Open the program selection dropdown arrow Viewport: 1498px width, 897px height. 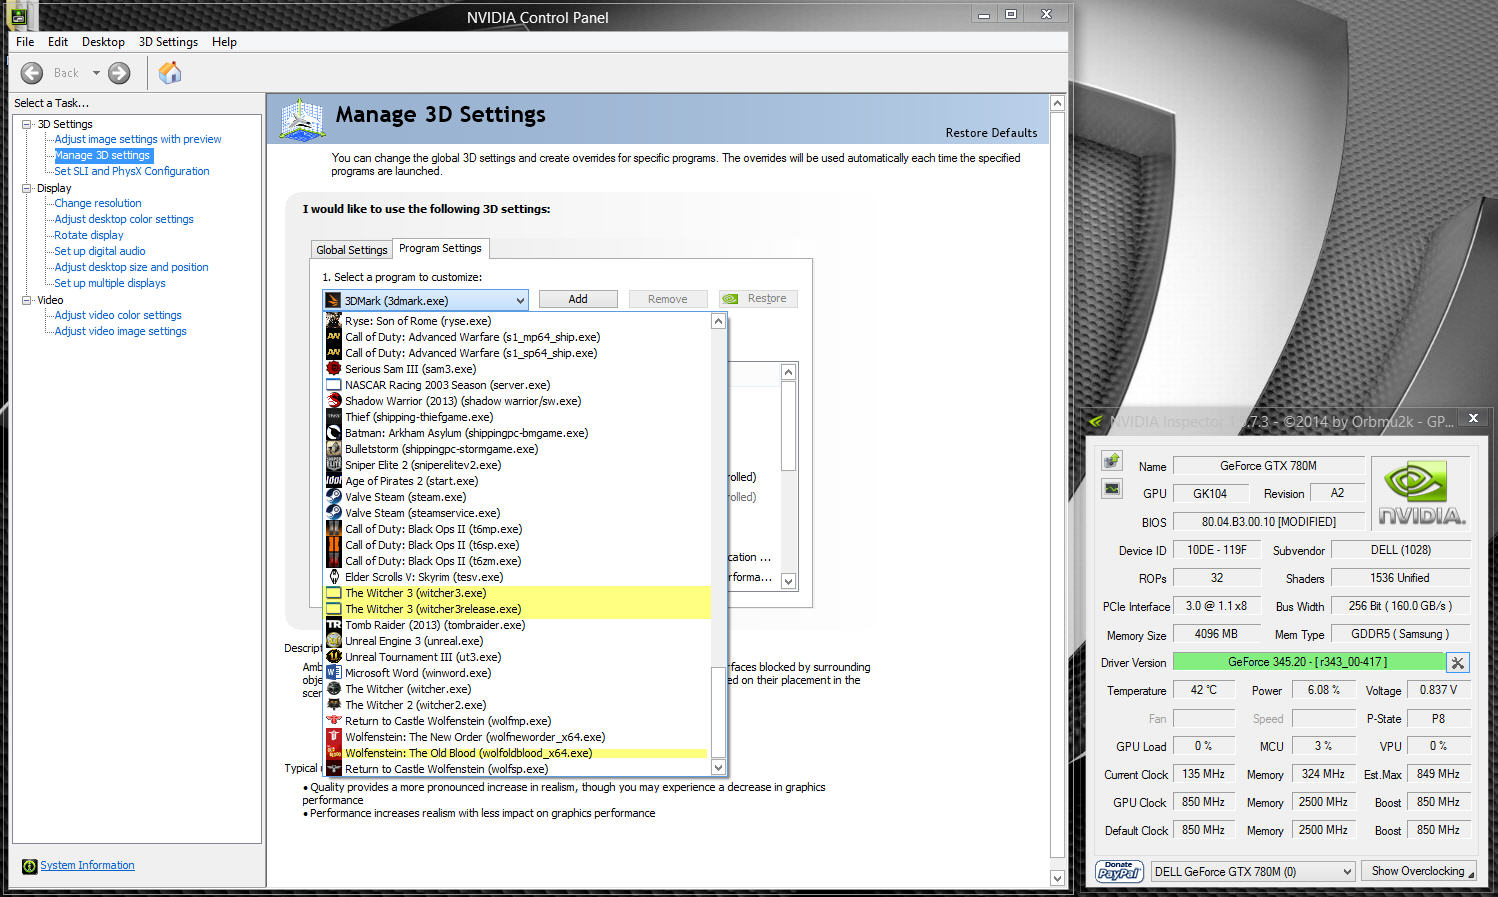(x=520, y=300)
